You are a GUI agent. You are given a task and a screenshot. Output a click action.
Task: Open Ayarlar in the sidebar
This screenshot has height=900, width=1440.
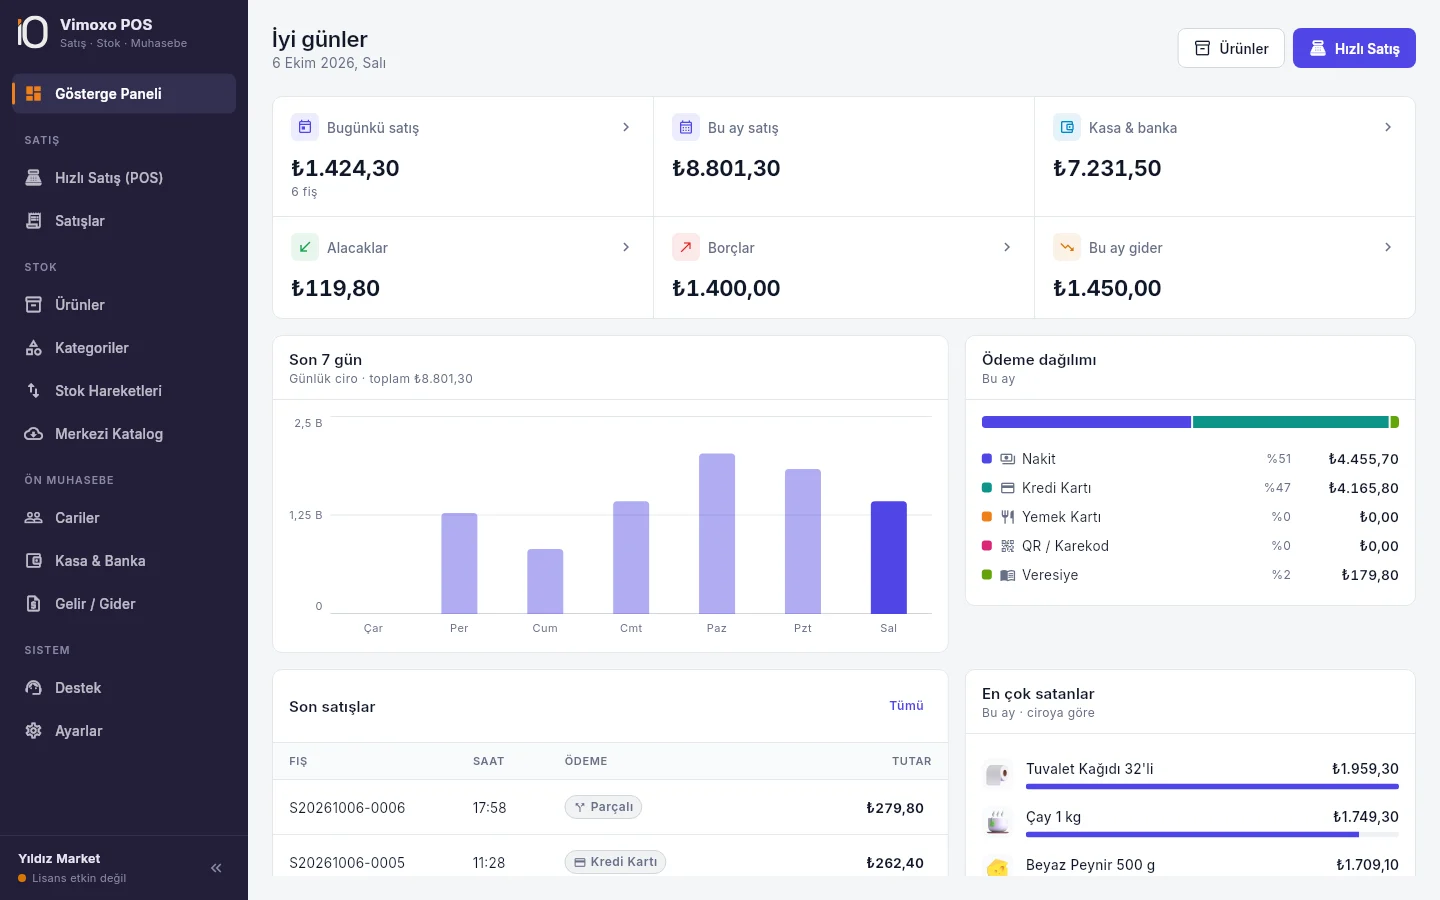click(124, 731)
